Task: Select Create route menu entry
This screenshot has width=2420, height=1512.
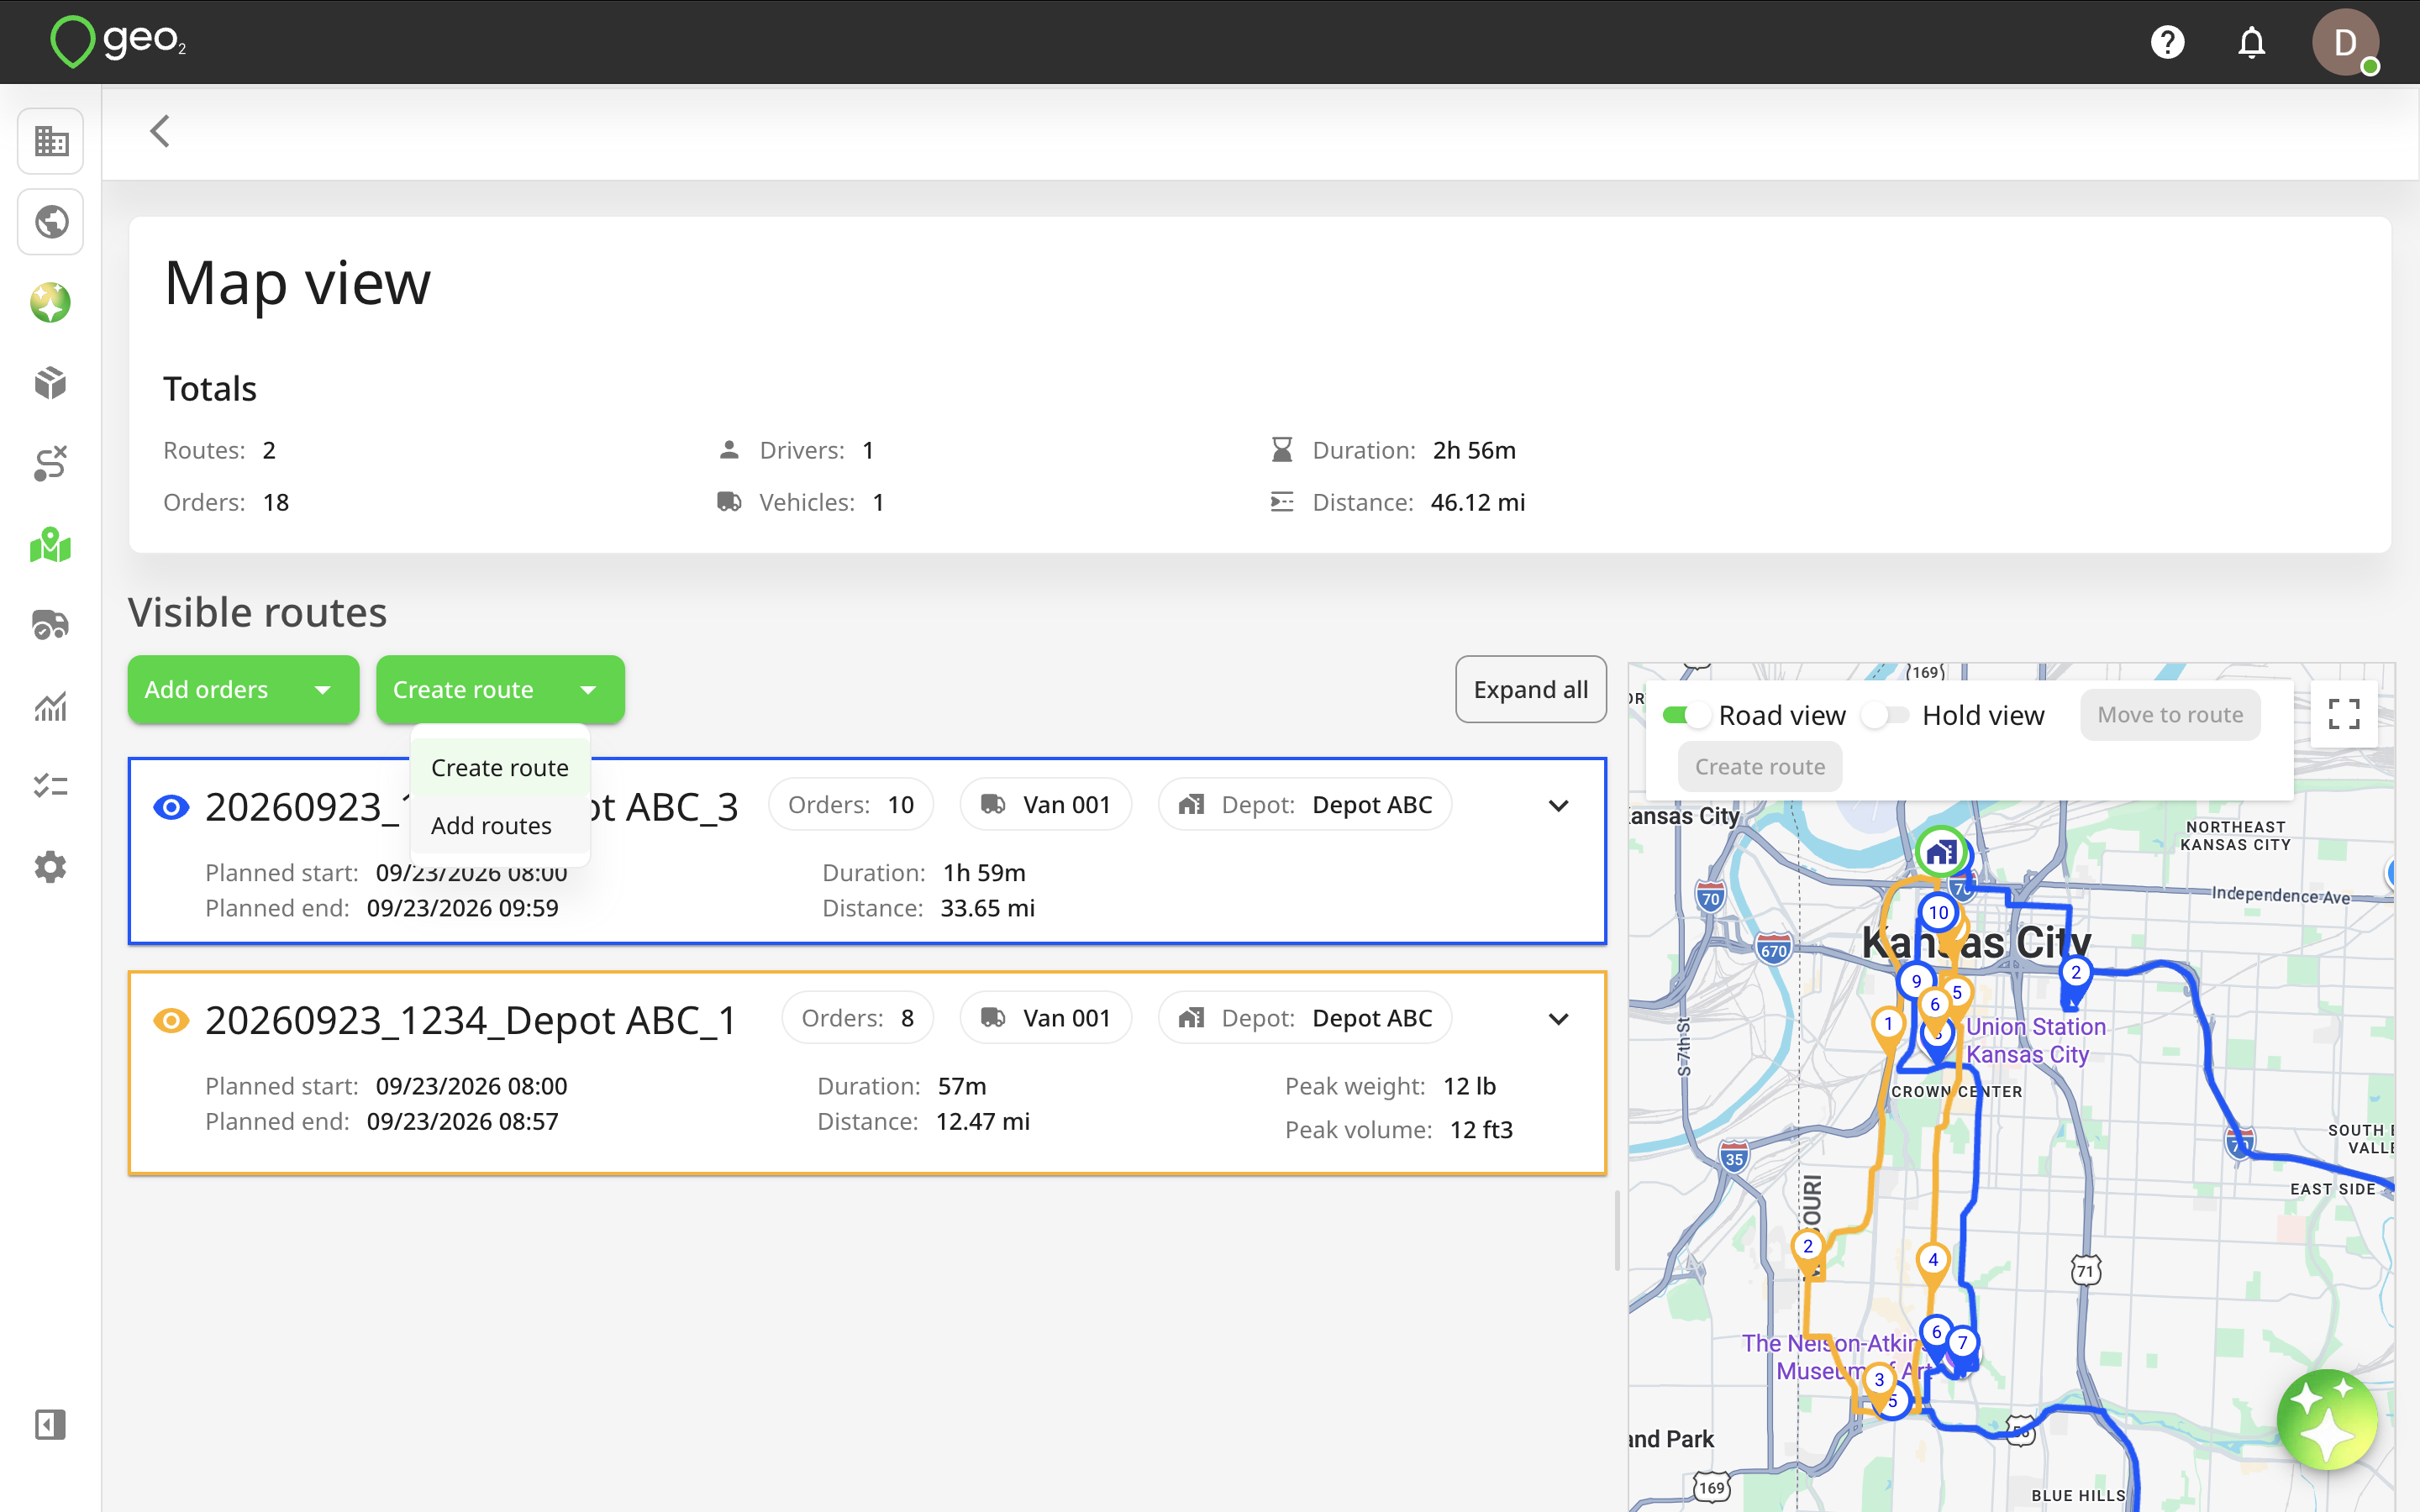Action: tap(500, 768)
